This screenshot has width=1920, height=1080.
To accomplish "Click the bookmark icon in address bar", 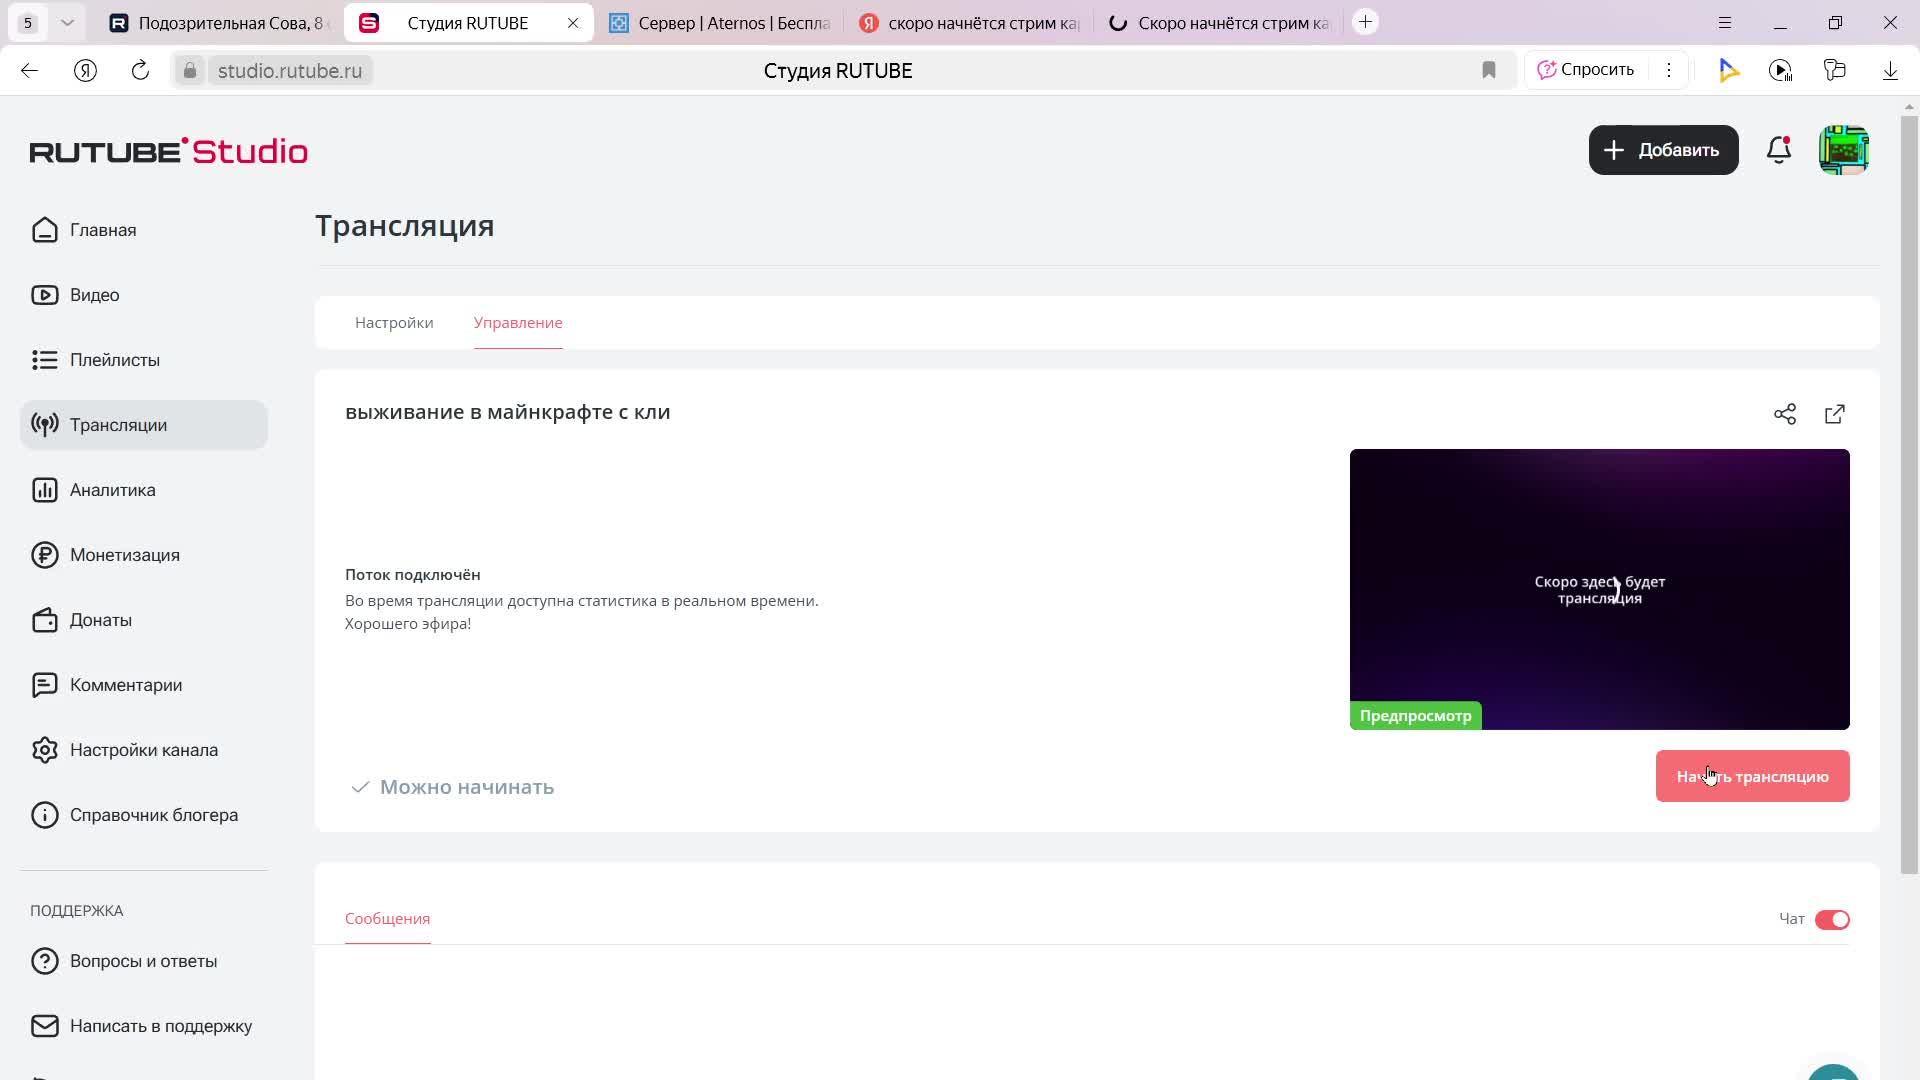I will 1489,70.
